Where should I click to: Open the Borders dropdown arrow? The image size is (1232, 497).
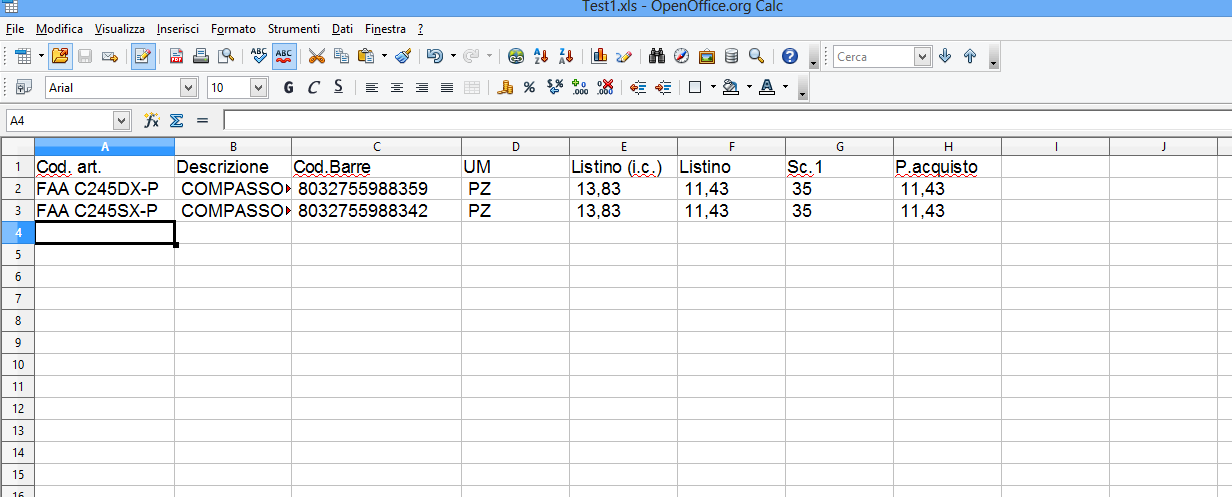tap(713, 88)
